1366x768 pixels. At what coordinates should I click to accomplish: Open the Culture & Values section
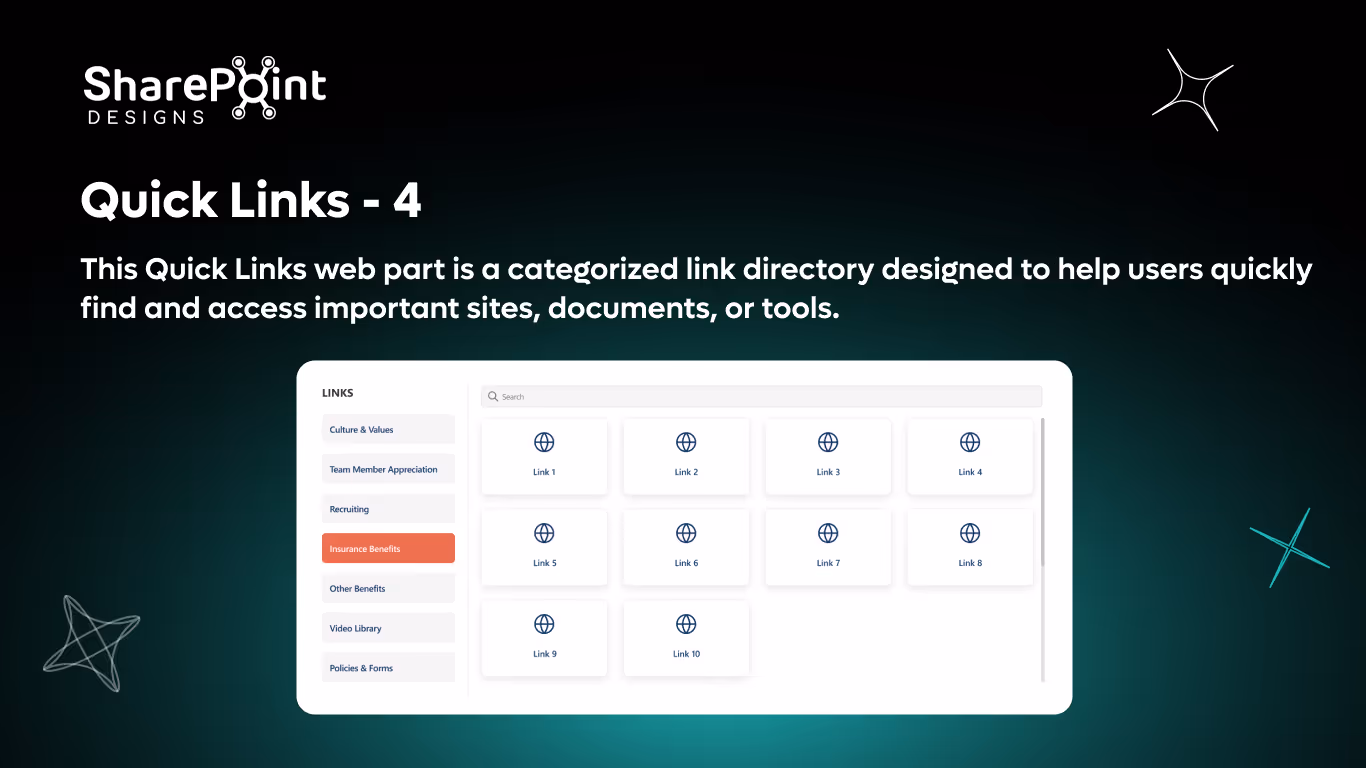[x=388, y=428]
